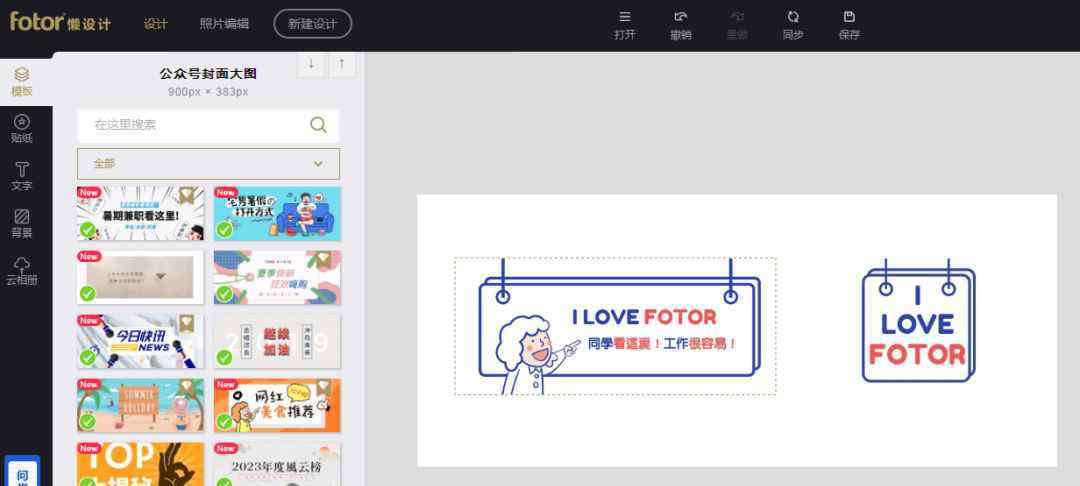Click the 打开 open menu icon
The image size is (1080, 486).
click(625, 25)
